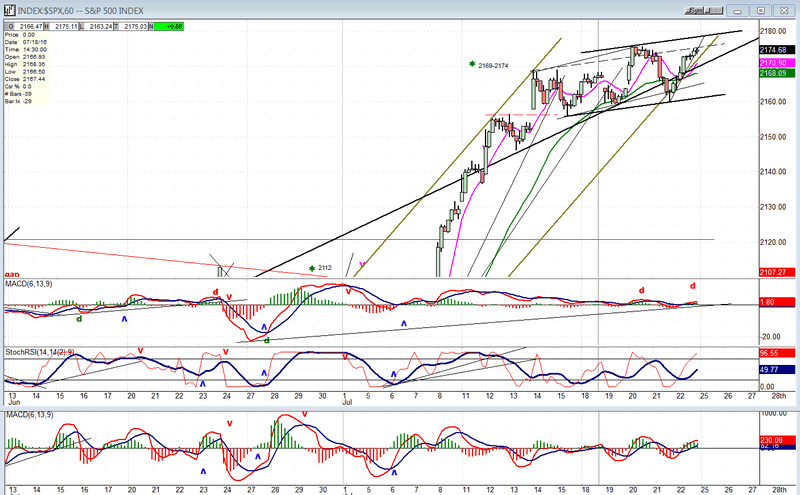Click the green 2168.09 price marker
This screenshot has height=495, width=800.
coord(775,73)
